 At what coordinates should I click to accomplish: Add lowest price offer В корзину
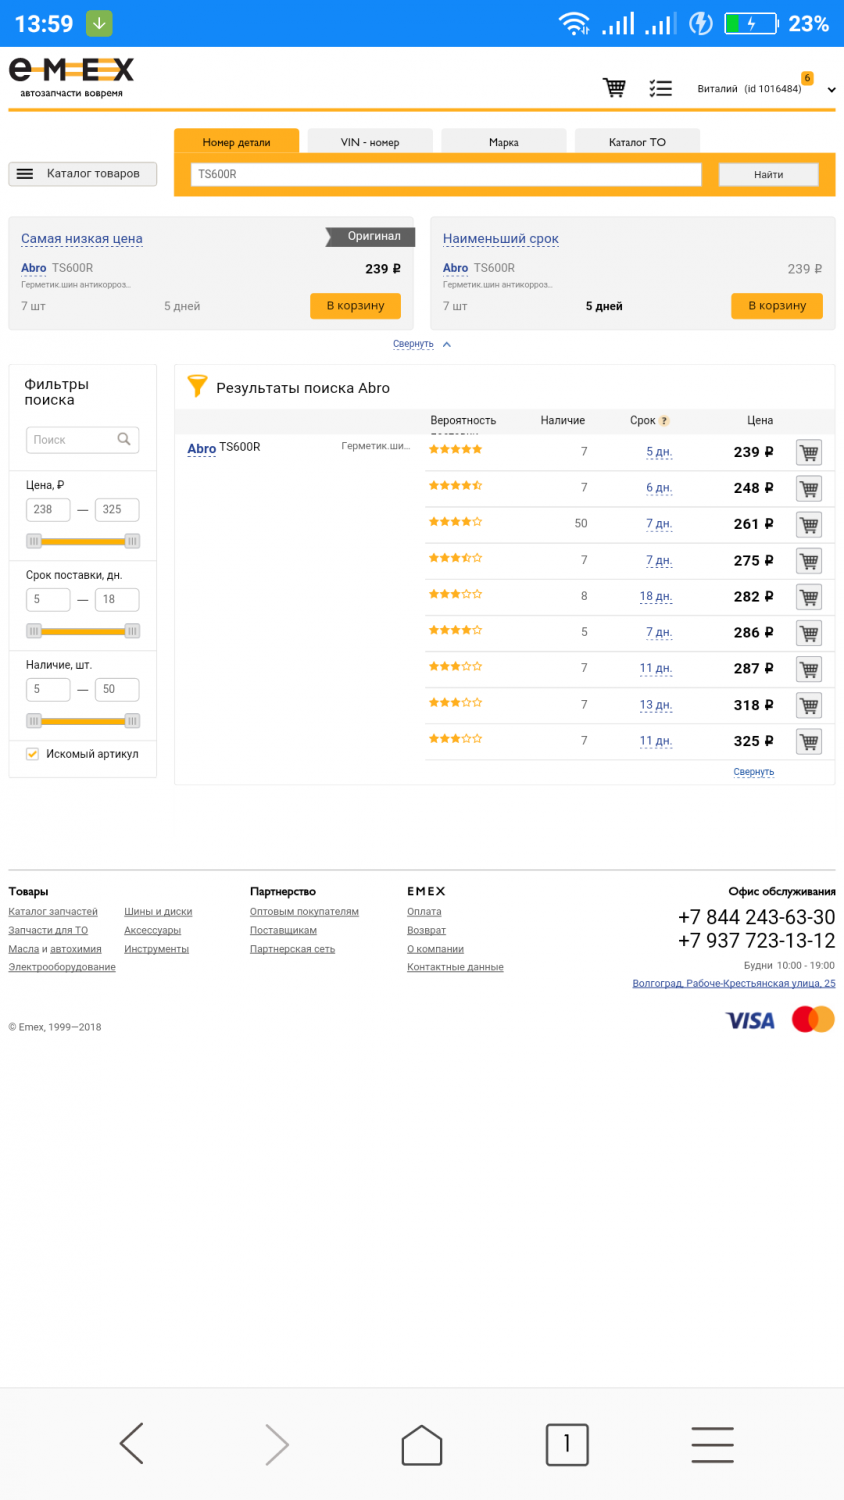click(355, 306)
